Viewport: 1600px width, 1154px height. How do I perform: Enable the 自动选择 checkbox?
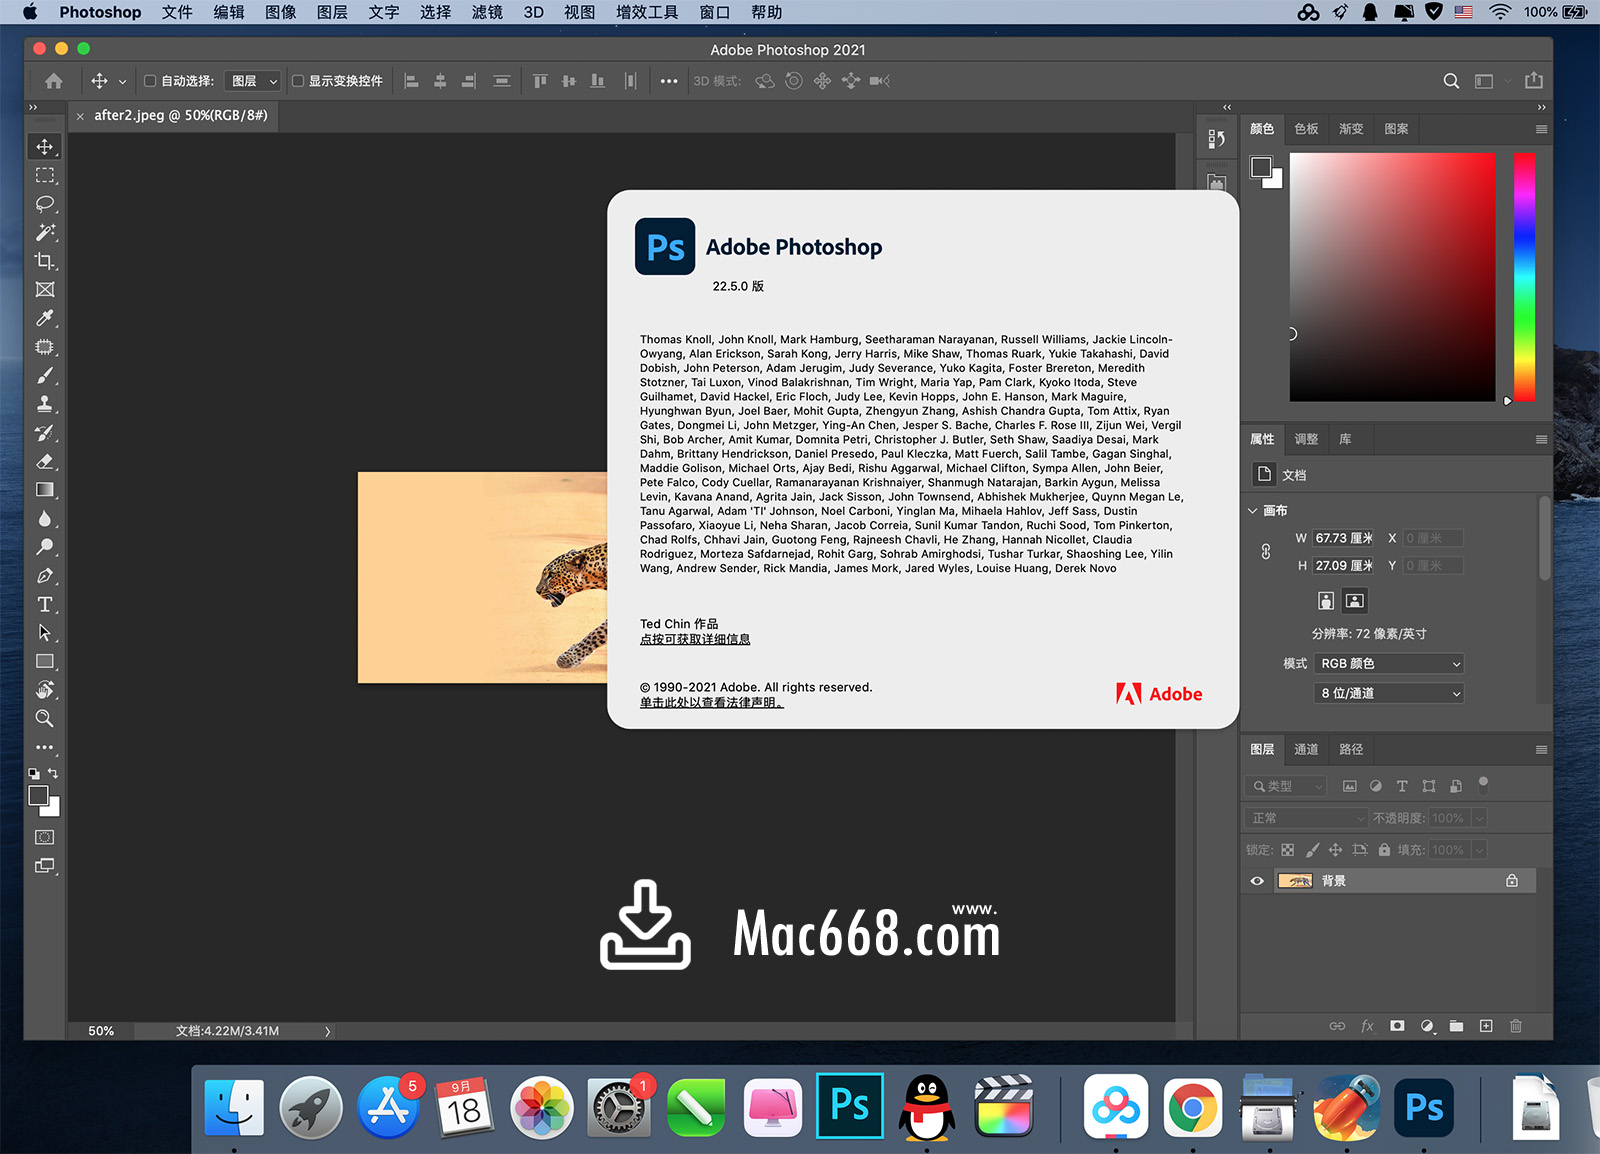click(150, 81)
